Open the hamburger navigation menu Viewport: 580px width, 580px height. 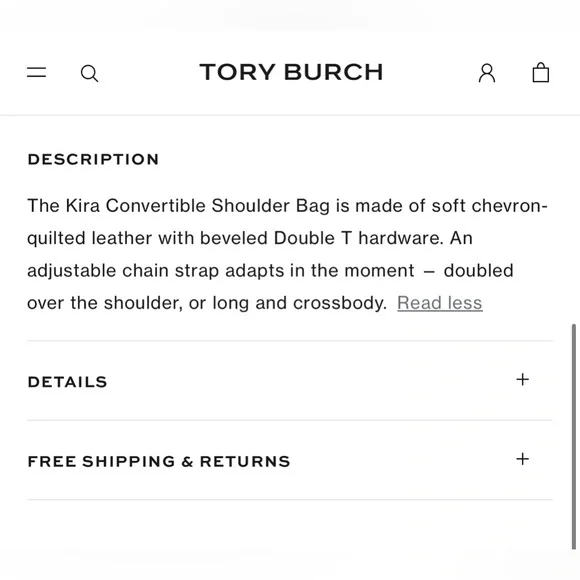coord(36,72)
